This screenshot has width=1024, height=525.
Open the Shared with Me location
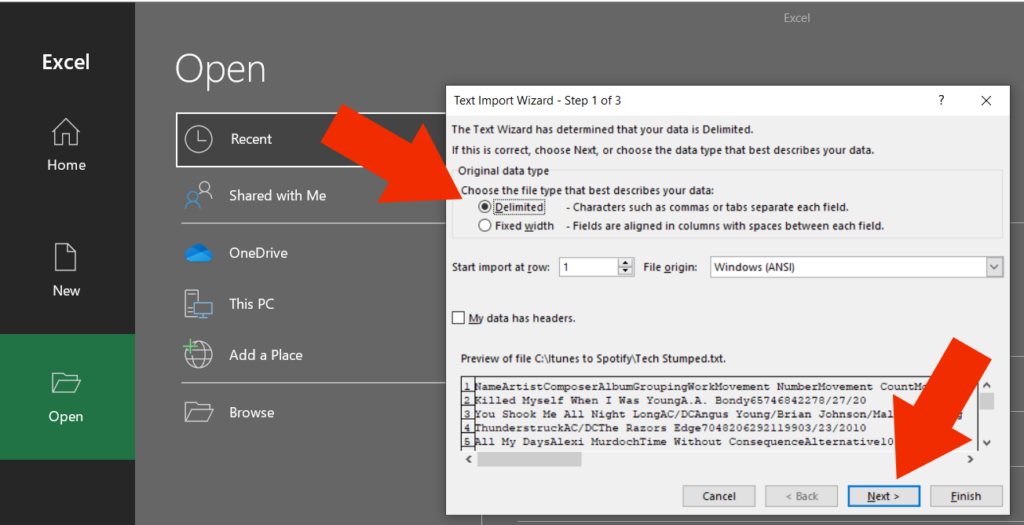277,195
